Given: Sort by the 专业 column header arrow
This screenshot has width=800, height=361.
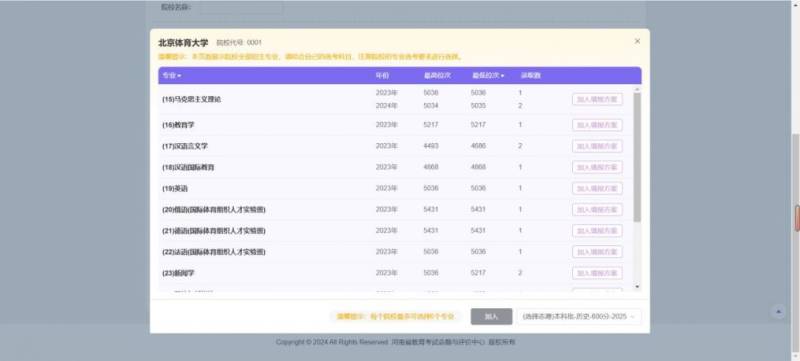Looking at the screenshot, I should click(x=179, y=76).
